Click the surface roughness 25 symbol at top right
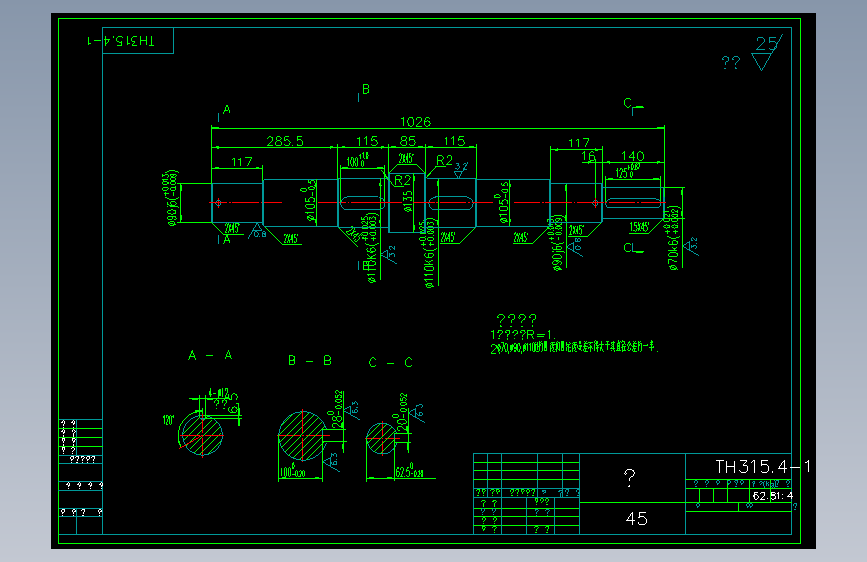 click(x=767, y=53)
